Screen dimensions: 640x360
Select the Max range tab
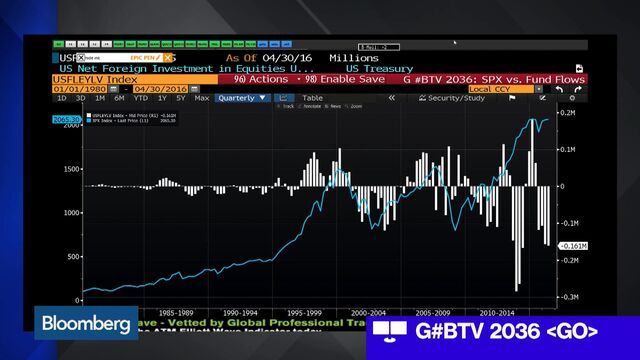202,98
